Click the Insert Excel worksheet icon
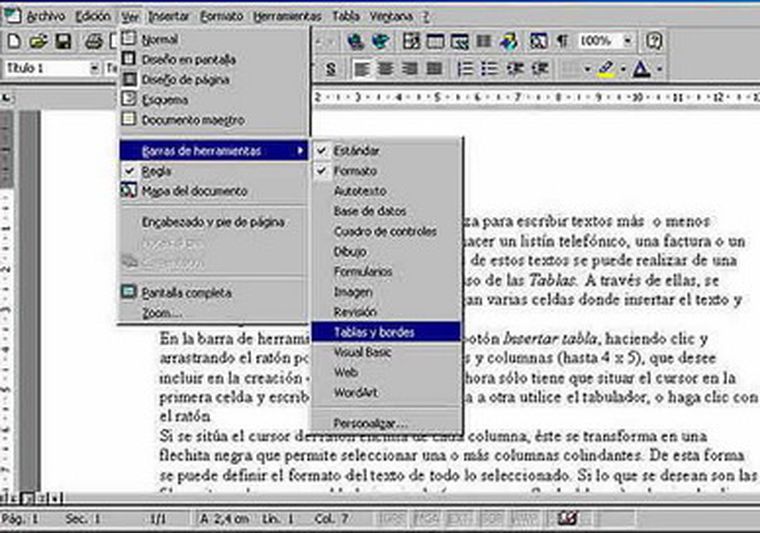 point(459,41)
